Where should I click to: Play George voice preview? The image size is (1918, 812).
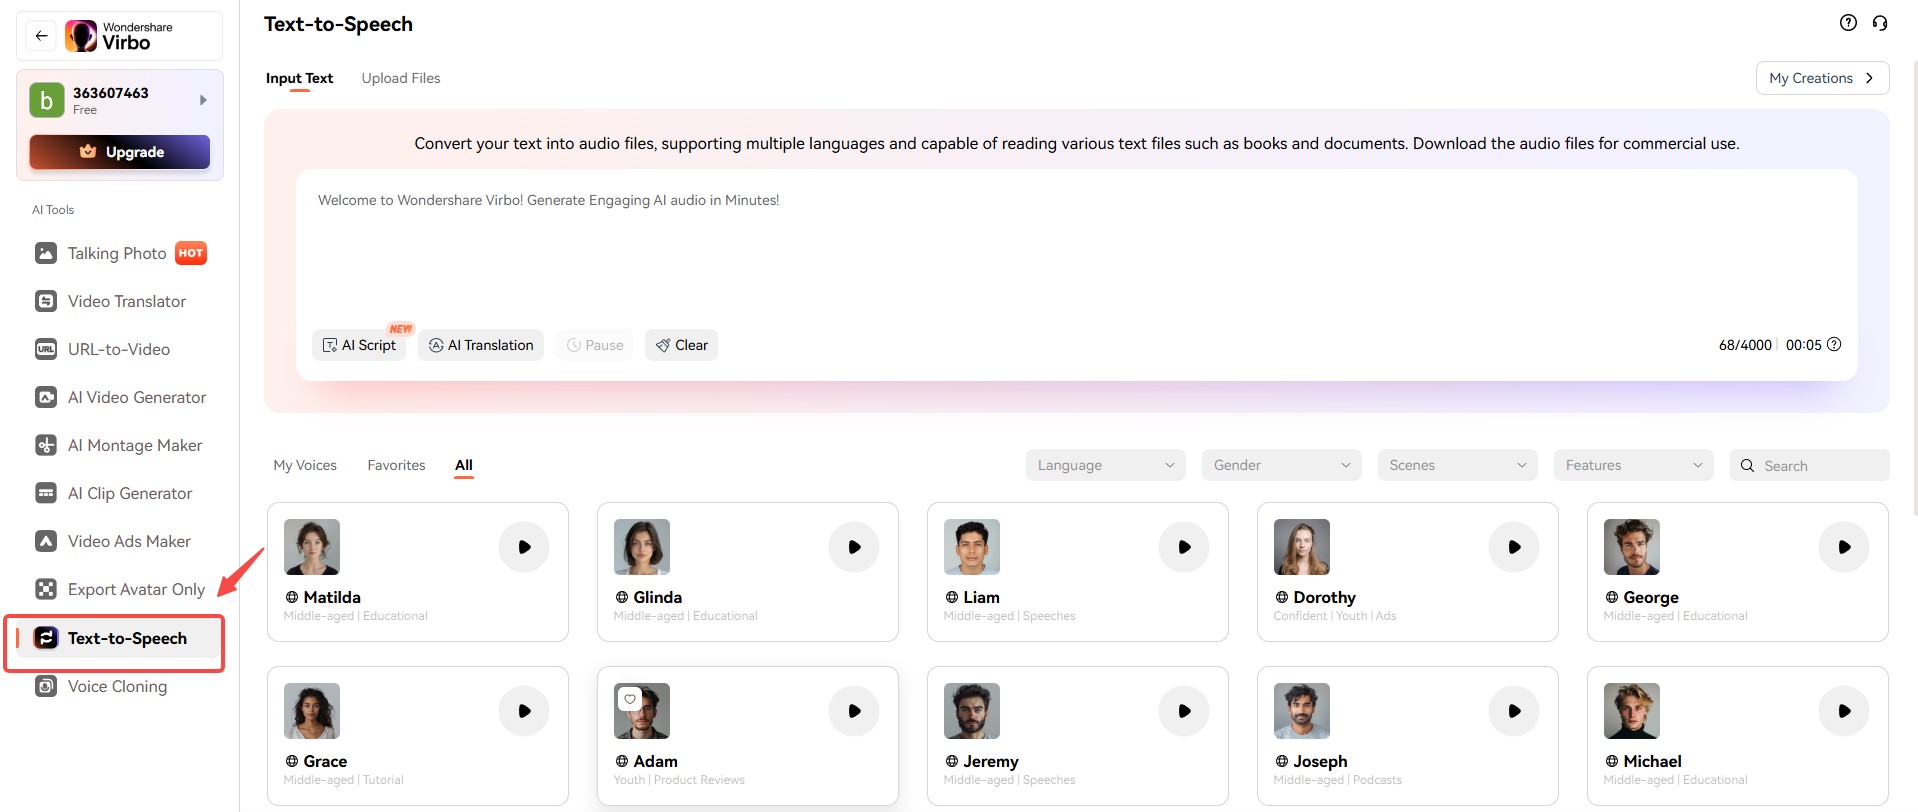point(1844,547)
